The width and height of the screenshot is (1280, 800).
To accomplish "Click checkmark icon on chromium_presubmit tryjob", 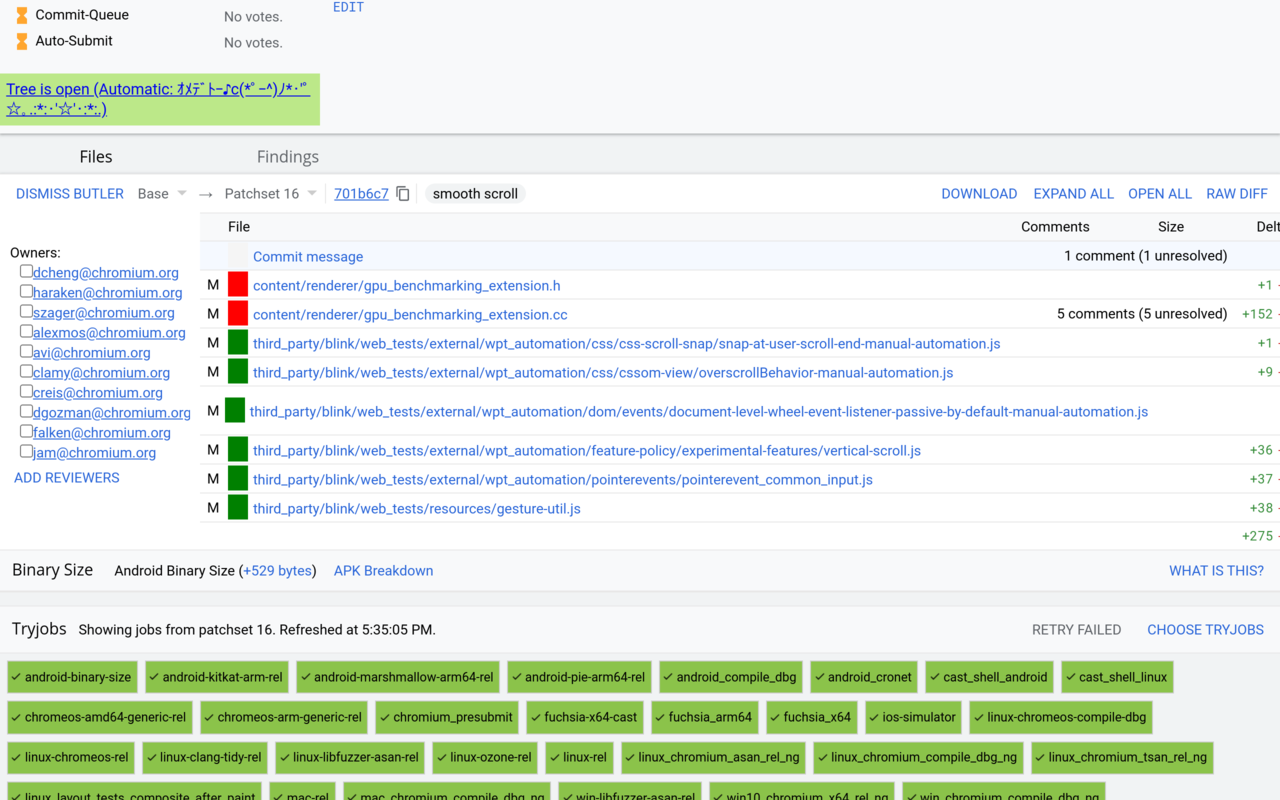I will [385, 717].
